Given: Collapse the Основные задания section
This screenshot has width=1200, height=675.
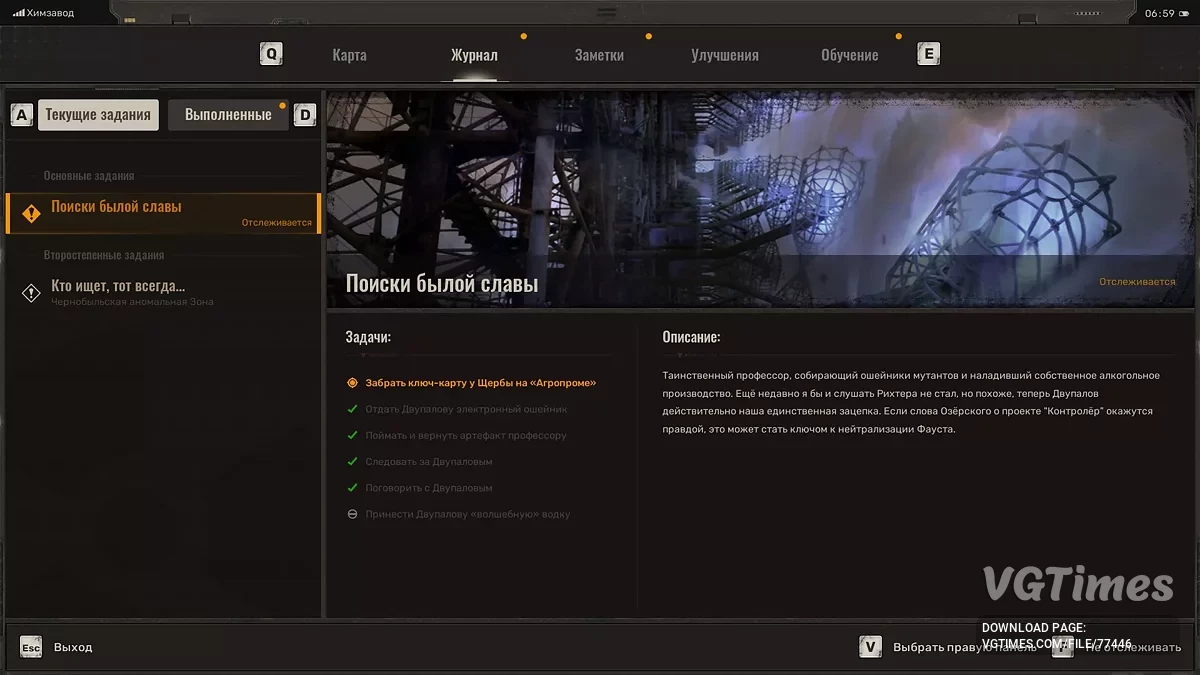Looking at the screenshot, I should (x=88, y=176).
